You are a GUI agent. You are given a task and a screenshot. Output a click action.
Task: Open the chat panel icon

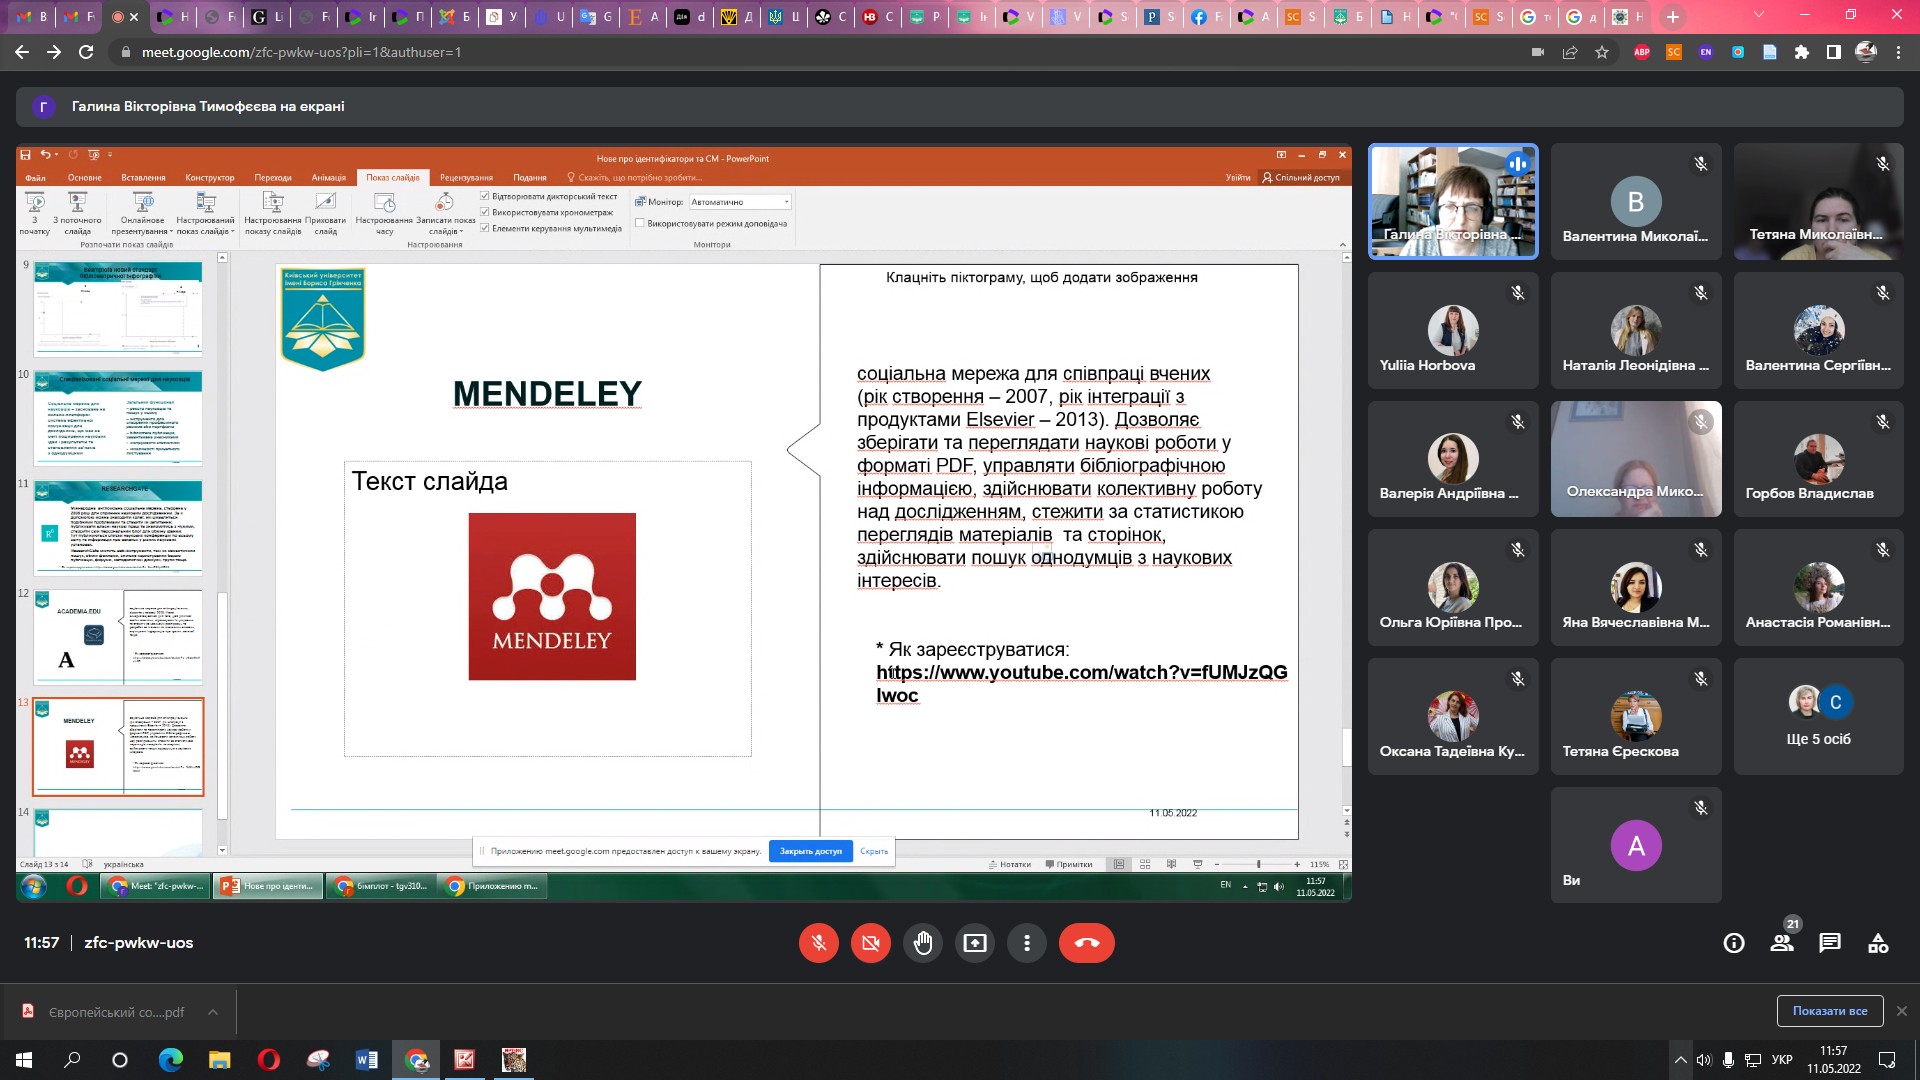(x=1830, y=943)
